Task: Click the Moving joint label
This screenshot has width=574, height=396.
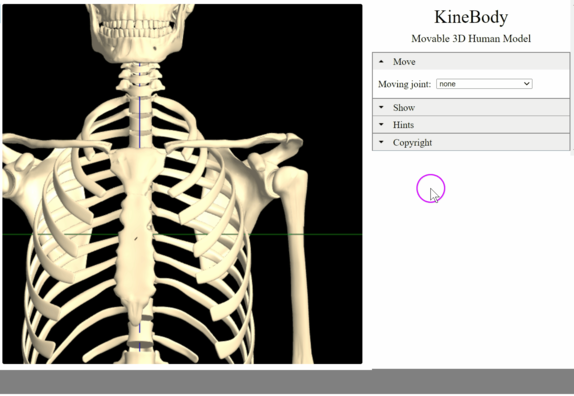Action: [405, 84]
